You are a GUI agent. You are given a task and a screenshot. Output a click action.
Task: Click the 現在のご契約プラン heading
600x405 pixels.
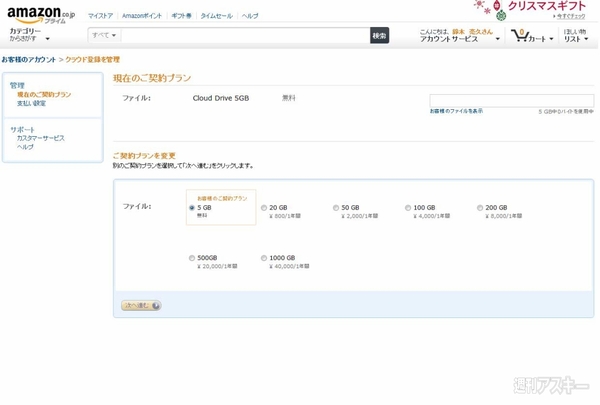pyautogui.click(x=152, y=78)
